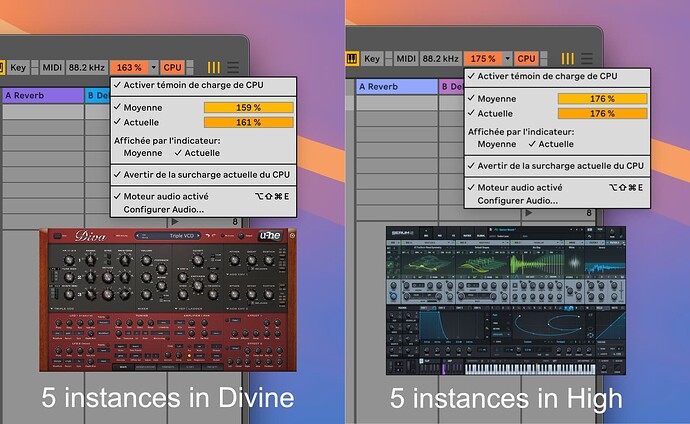
Task: Open dropdown arrow beside 175 % meter
Action: [507, 58]
